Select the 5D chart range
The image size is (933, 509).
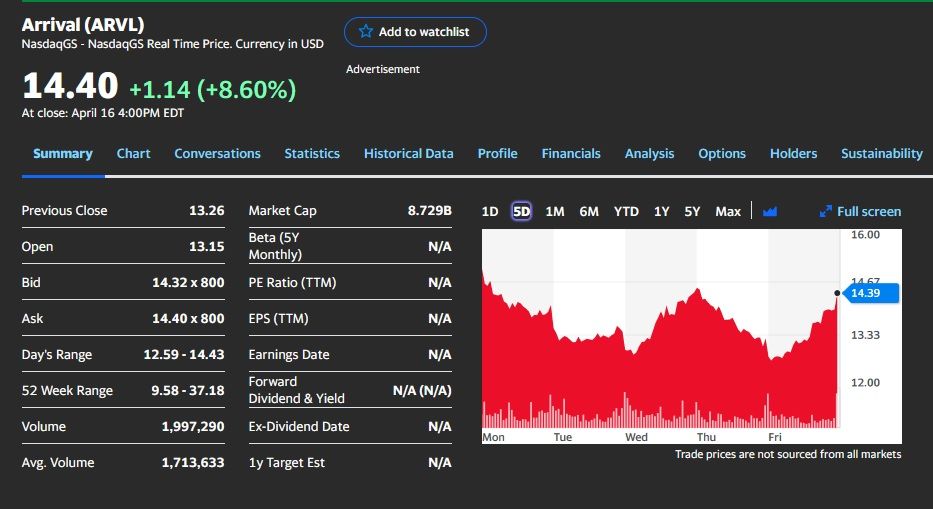point(522,211)
